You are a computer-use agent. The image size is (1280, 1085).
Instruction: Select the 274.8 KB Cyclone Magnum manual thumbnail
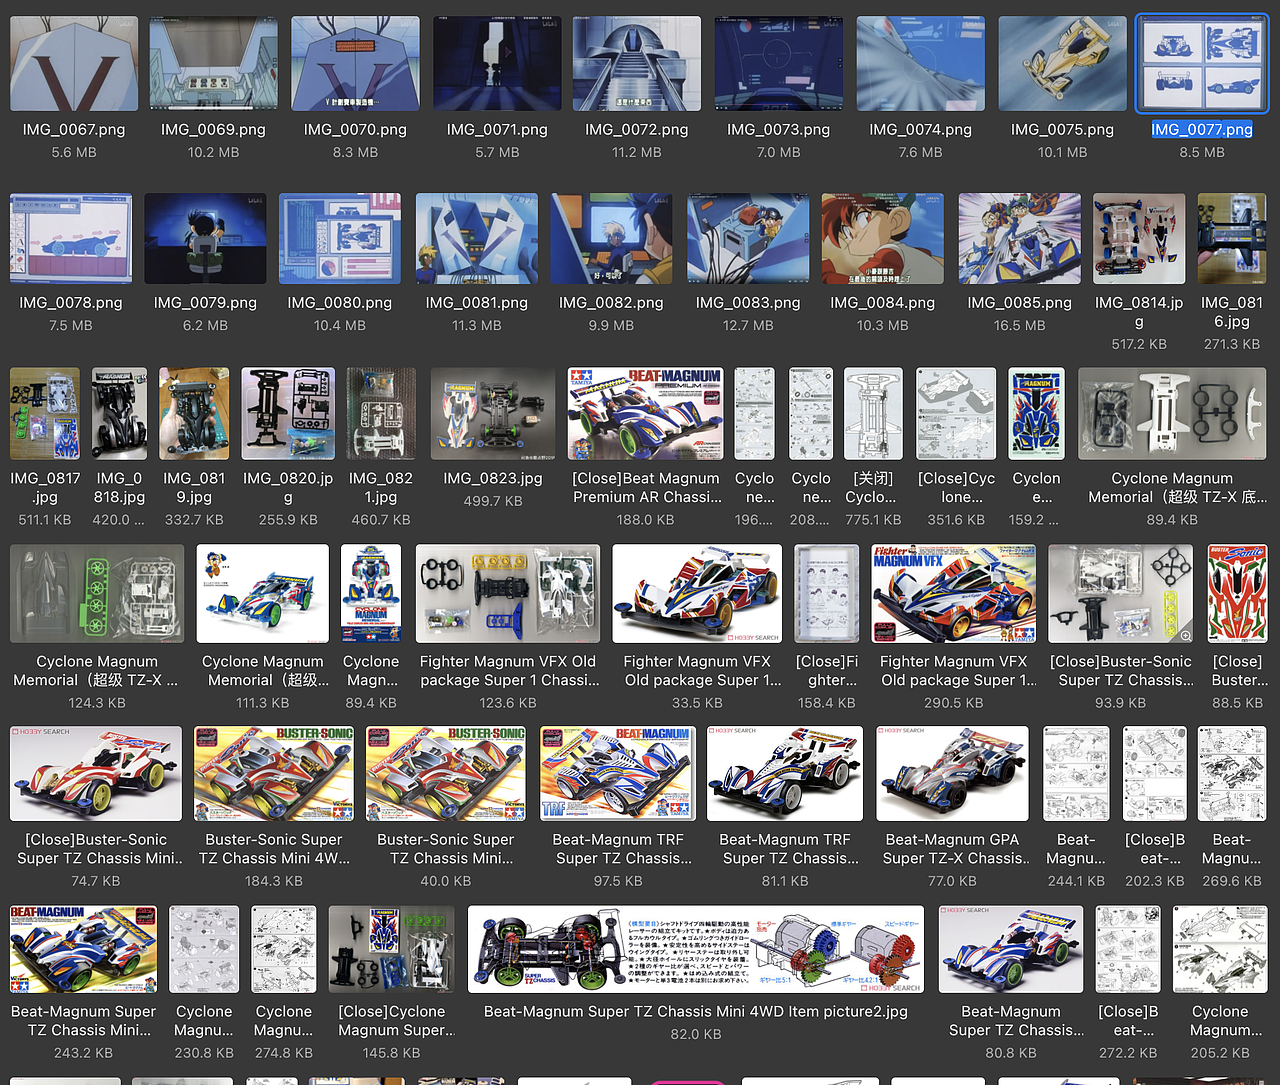[x=284, y=949]
